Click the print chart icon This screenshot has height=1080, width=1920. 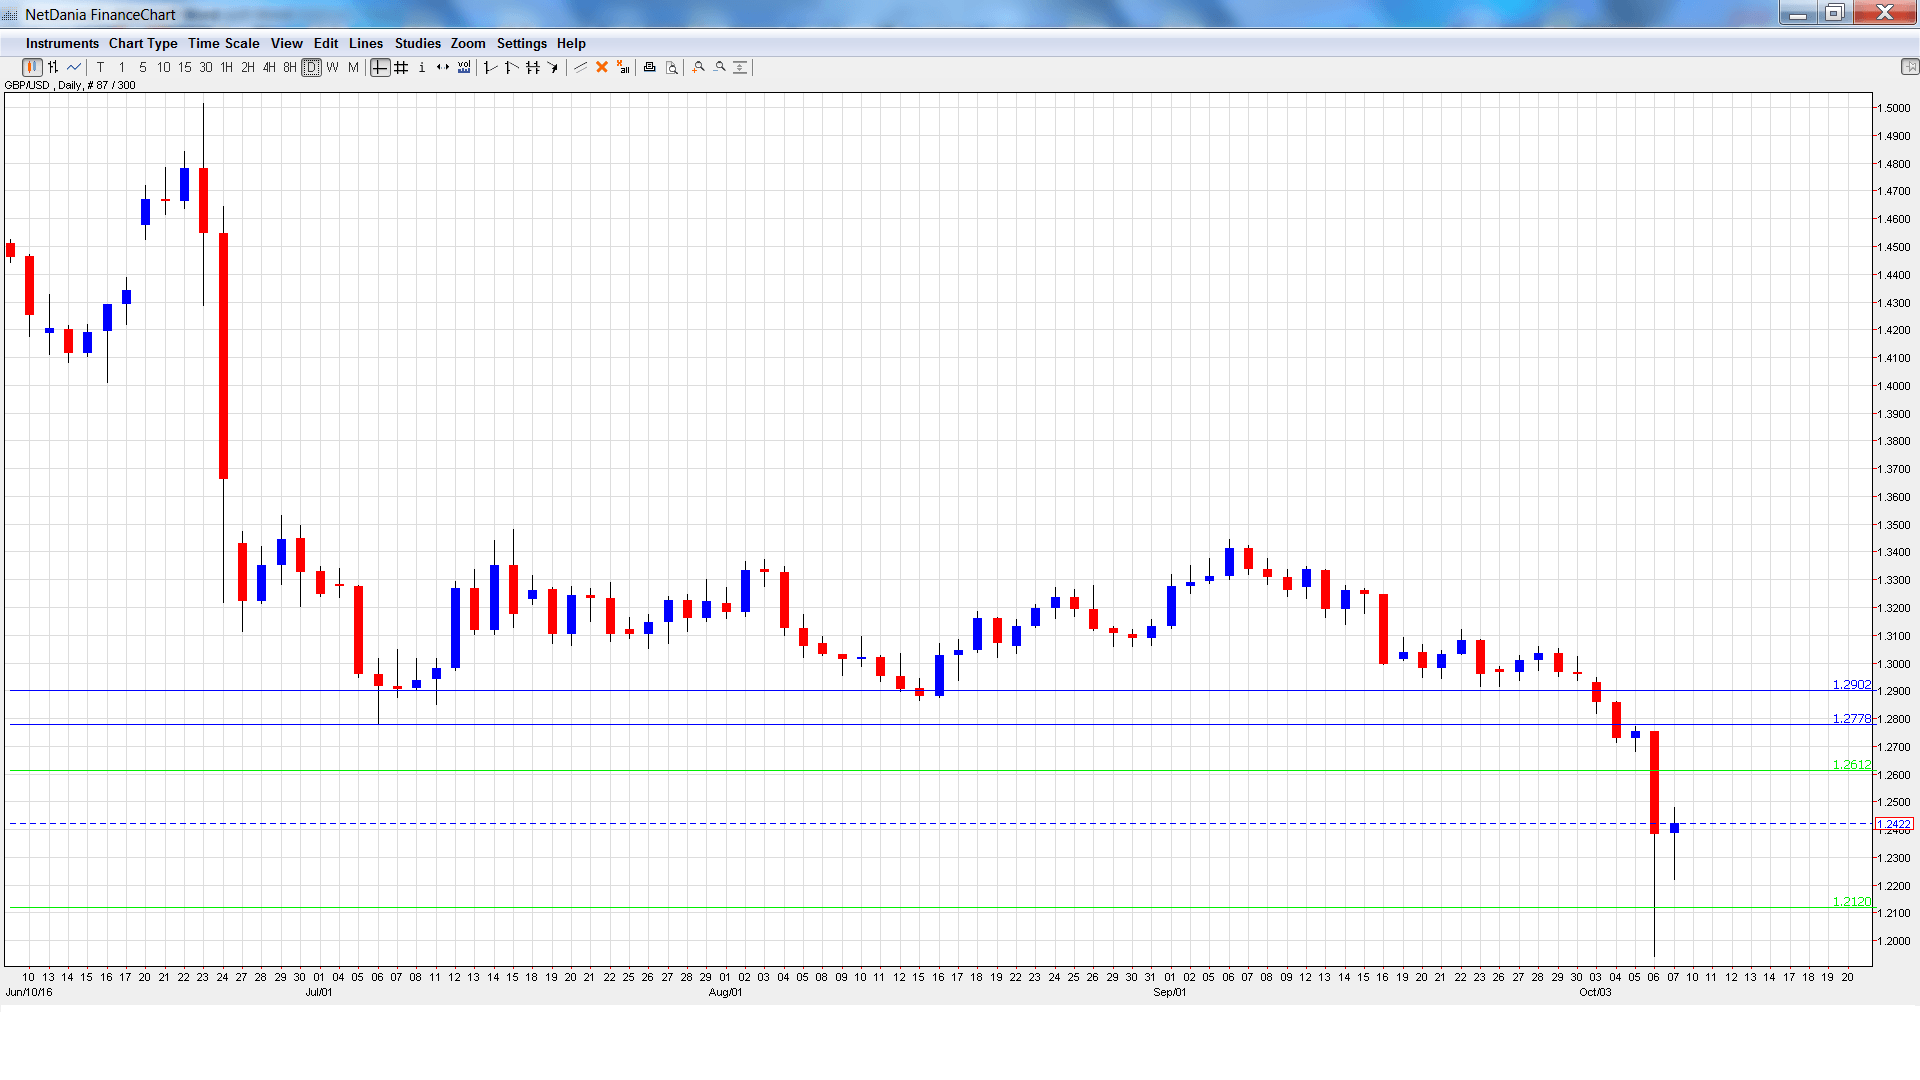[650, 67]
